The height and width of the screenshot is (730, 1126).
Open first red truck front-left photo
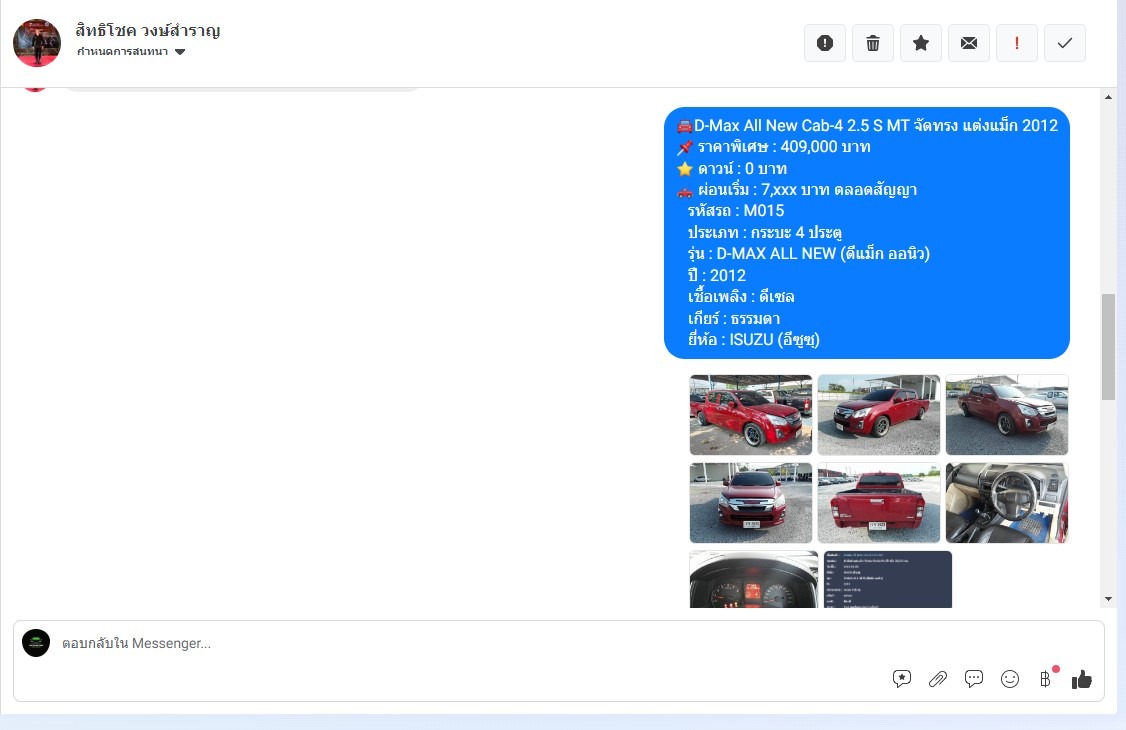coord(751,415)
